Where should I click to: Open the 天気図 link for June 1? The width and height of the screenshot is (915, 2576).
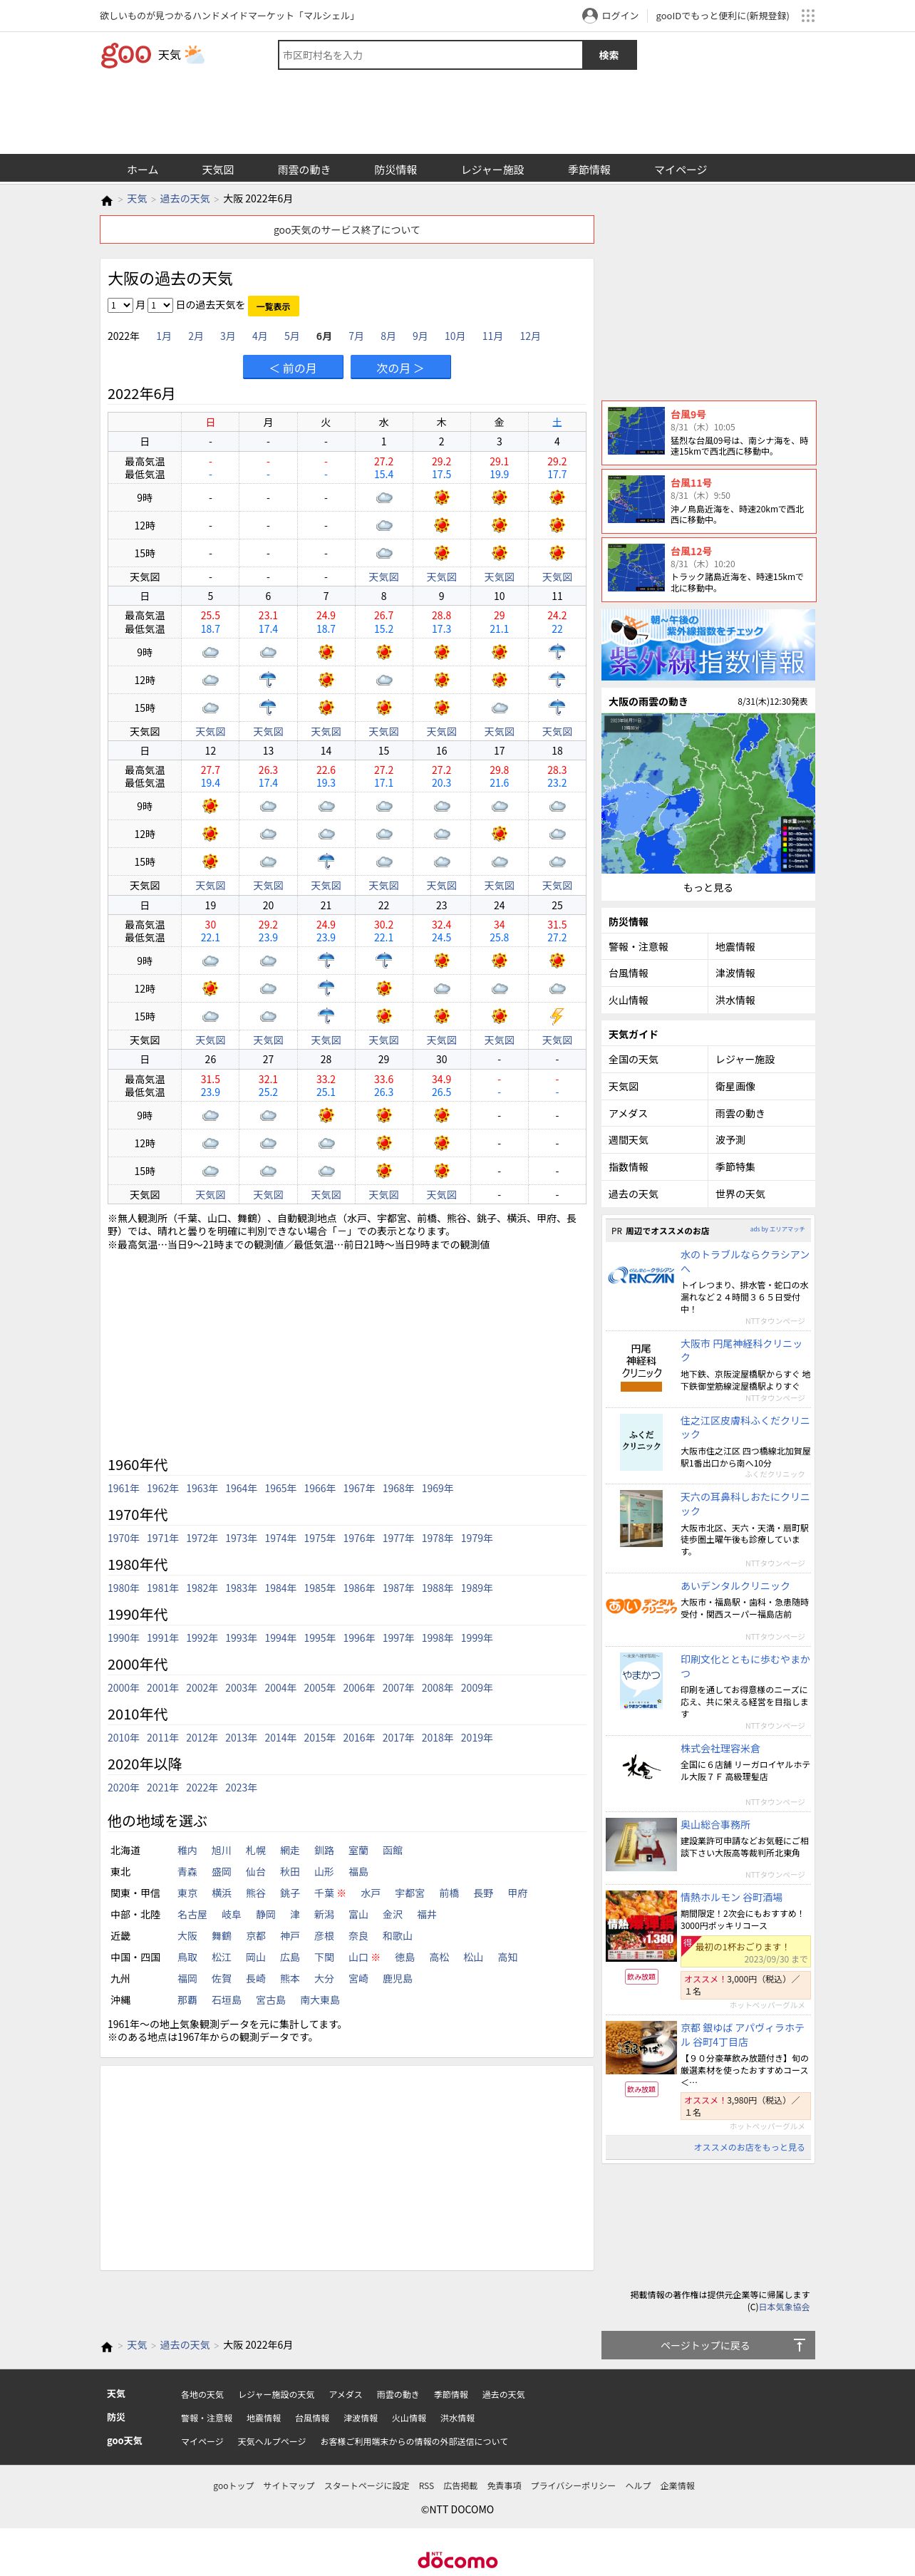[384, 577]
